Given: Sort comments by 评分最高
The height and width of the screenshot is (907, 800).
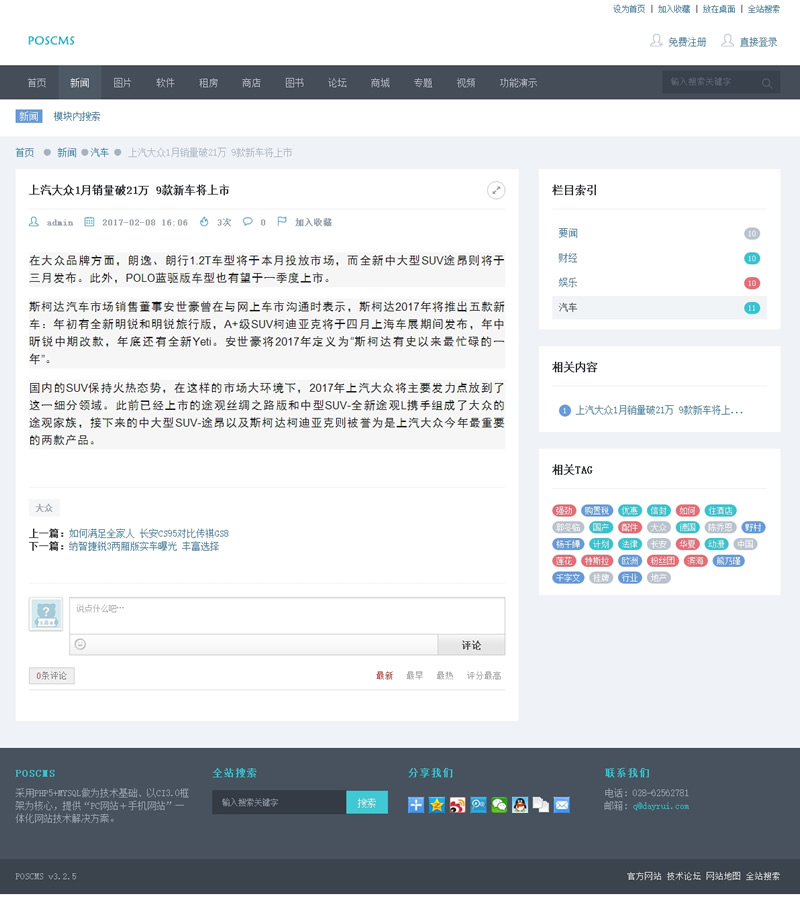Looking at the screenshot, I should (x=484, y=676).
